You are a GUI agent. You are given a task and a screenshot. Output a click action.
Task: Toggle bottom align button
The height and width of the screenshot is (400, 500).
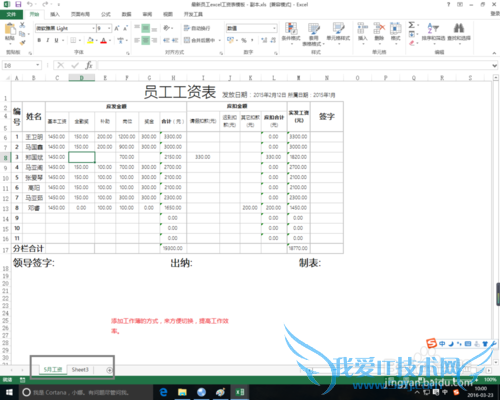(x=154, y=29)
